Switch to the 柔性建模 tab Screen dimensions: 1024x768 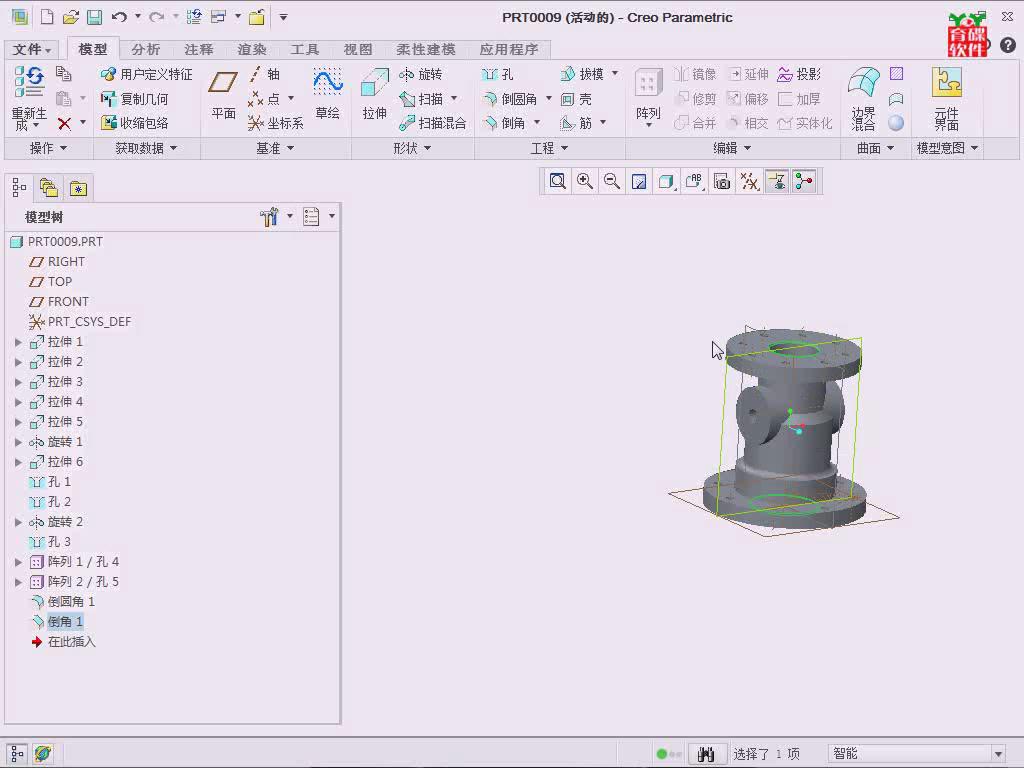pyautogui.click(x=425, y=49)
